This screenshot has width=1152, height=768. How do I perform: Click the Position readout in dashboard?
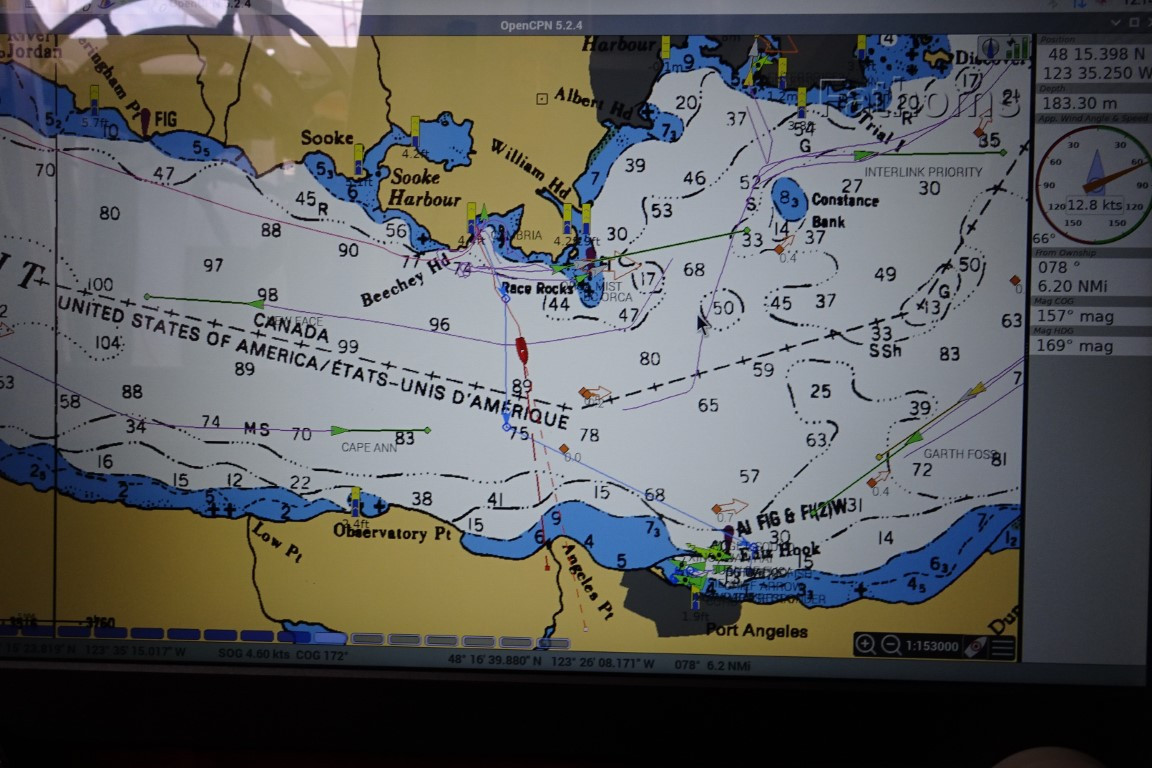click(x=1092, y=63)
